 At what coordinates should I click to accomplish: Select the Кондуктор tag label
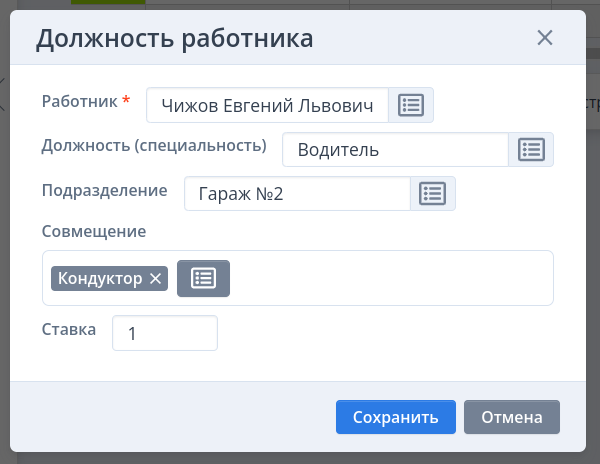pos(100,279)
